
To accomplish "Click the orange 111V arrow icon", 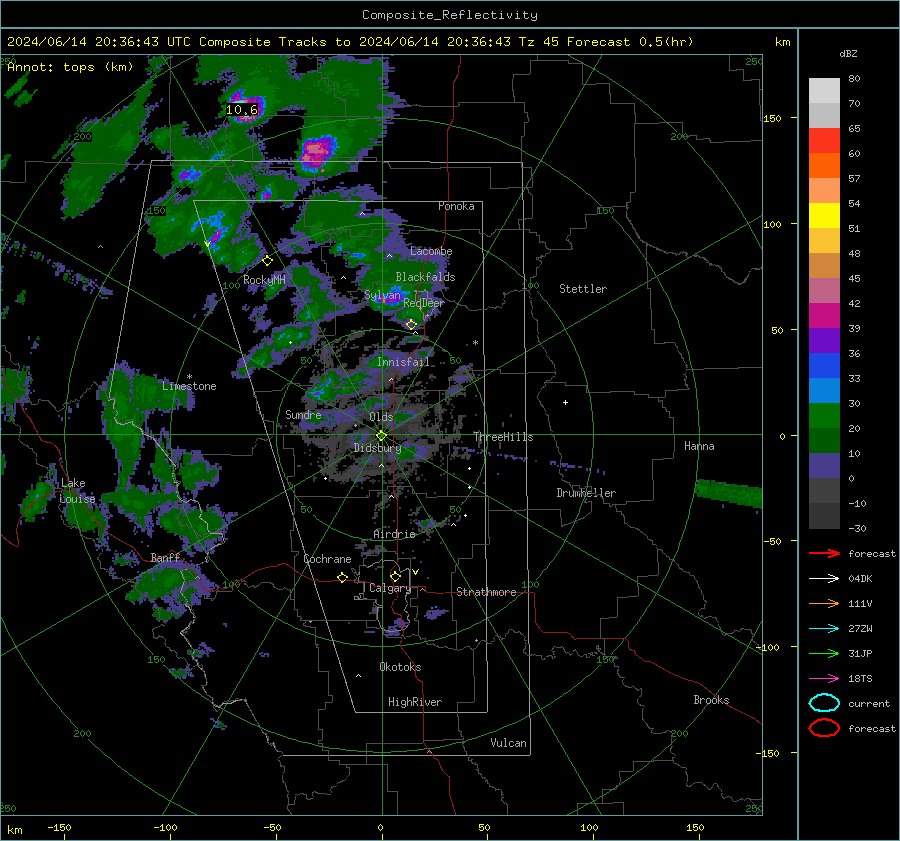I will [824, 603].
